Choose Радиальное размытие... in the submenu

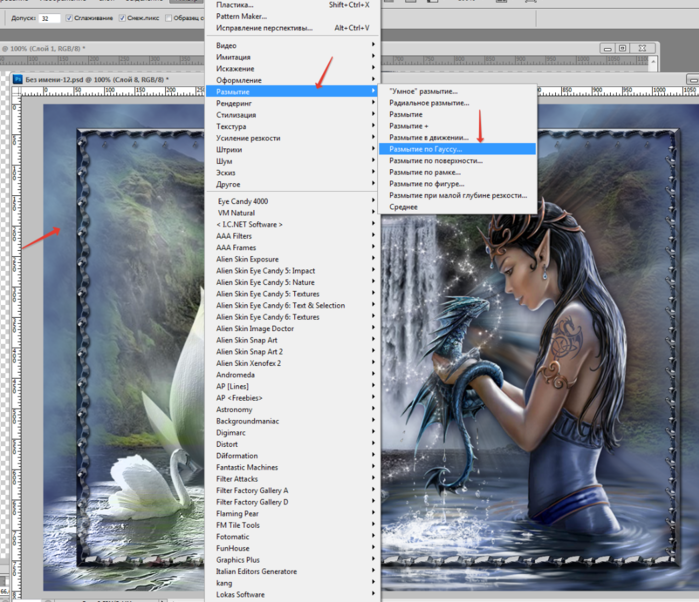pos(457,103)
